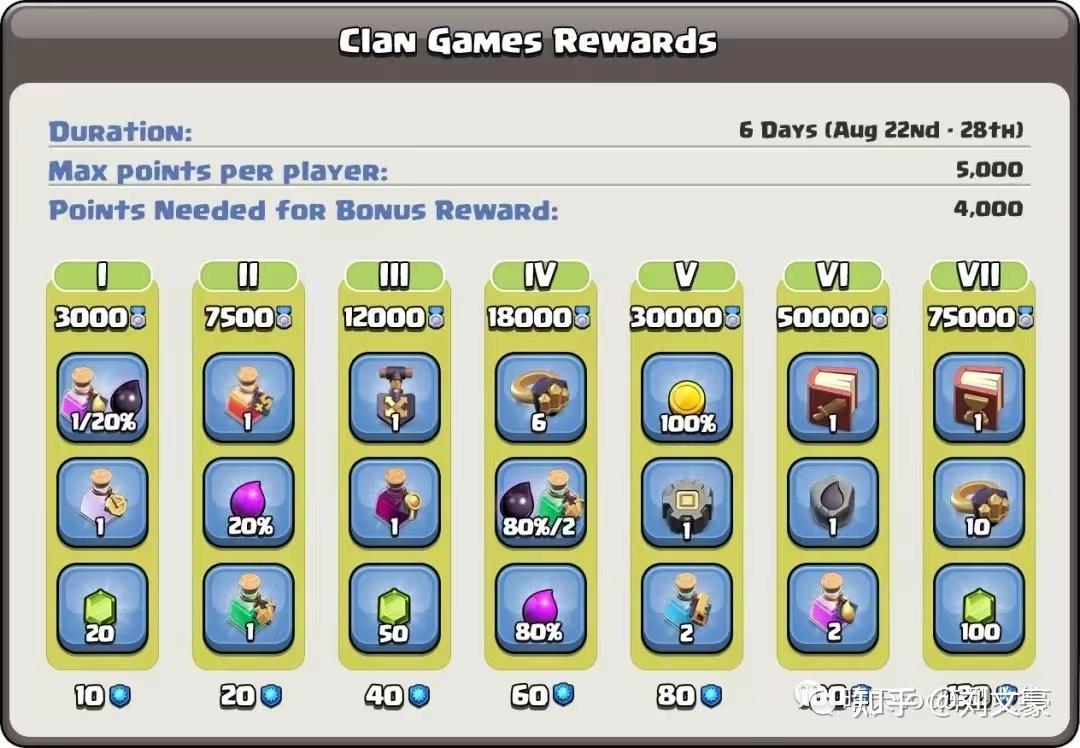Click the dark elixir rune in tier VI
This screenshot has width=1080, height=748.
coord(832,503)
